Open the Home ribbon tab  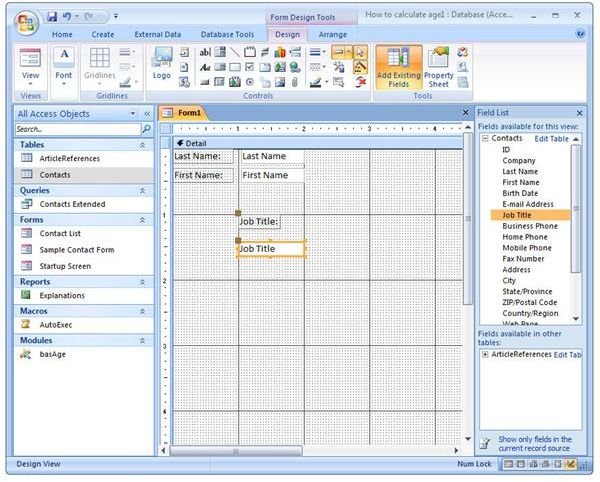pos(62,34)
